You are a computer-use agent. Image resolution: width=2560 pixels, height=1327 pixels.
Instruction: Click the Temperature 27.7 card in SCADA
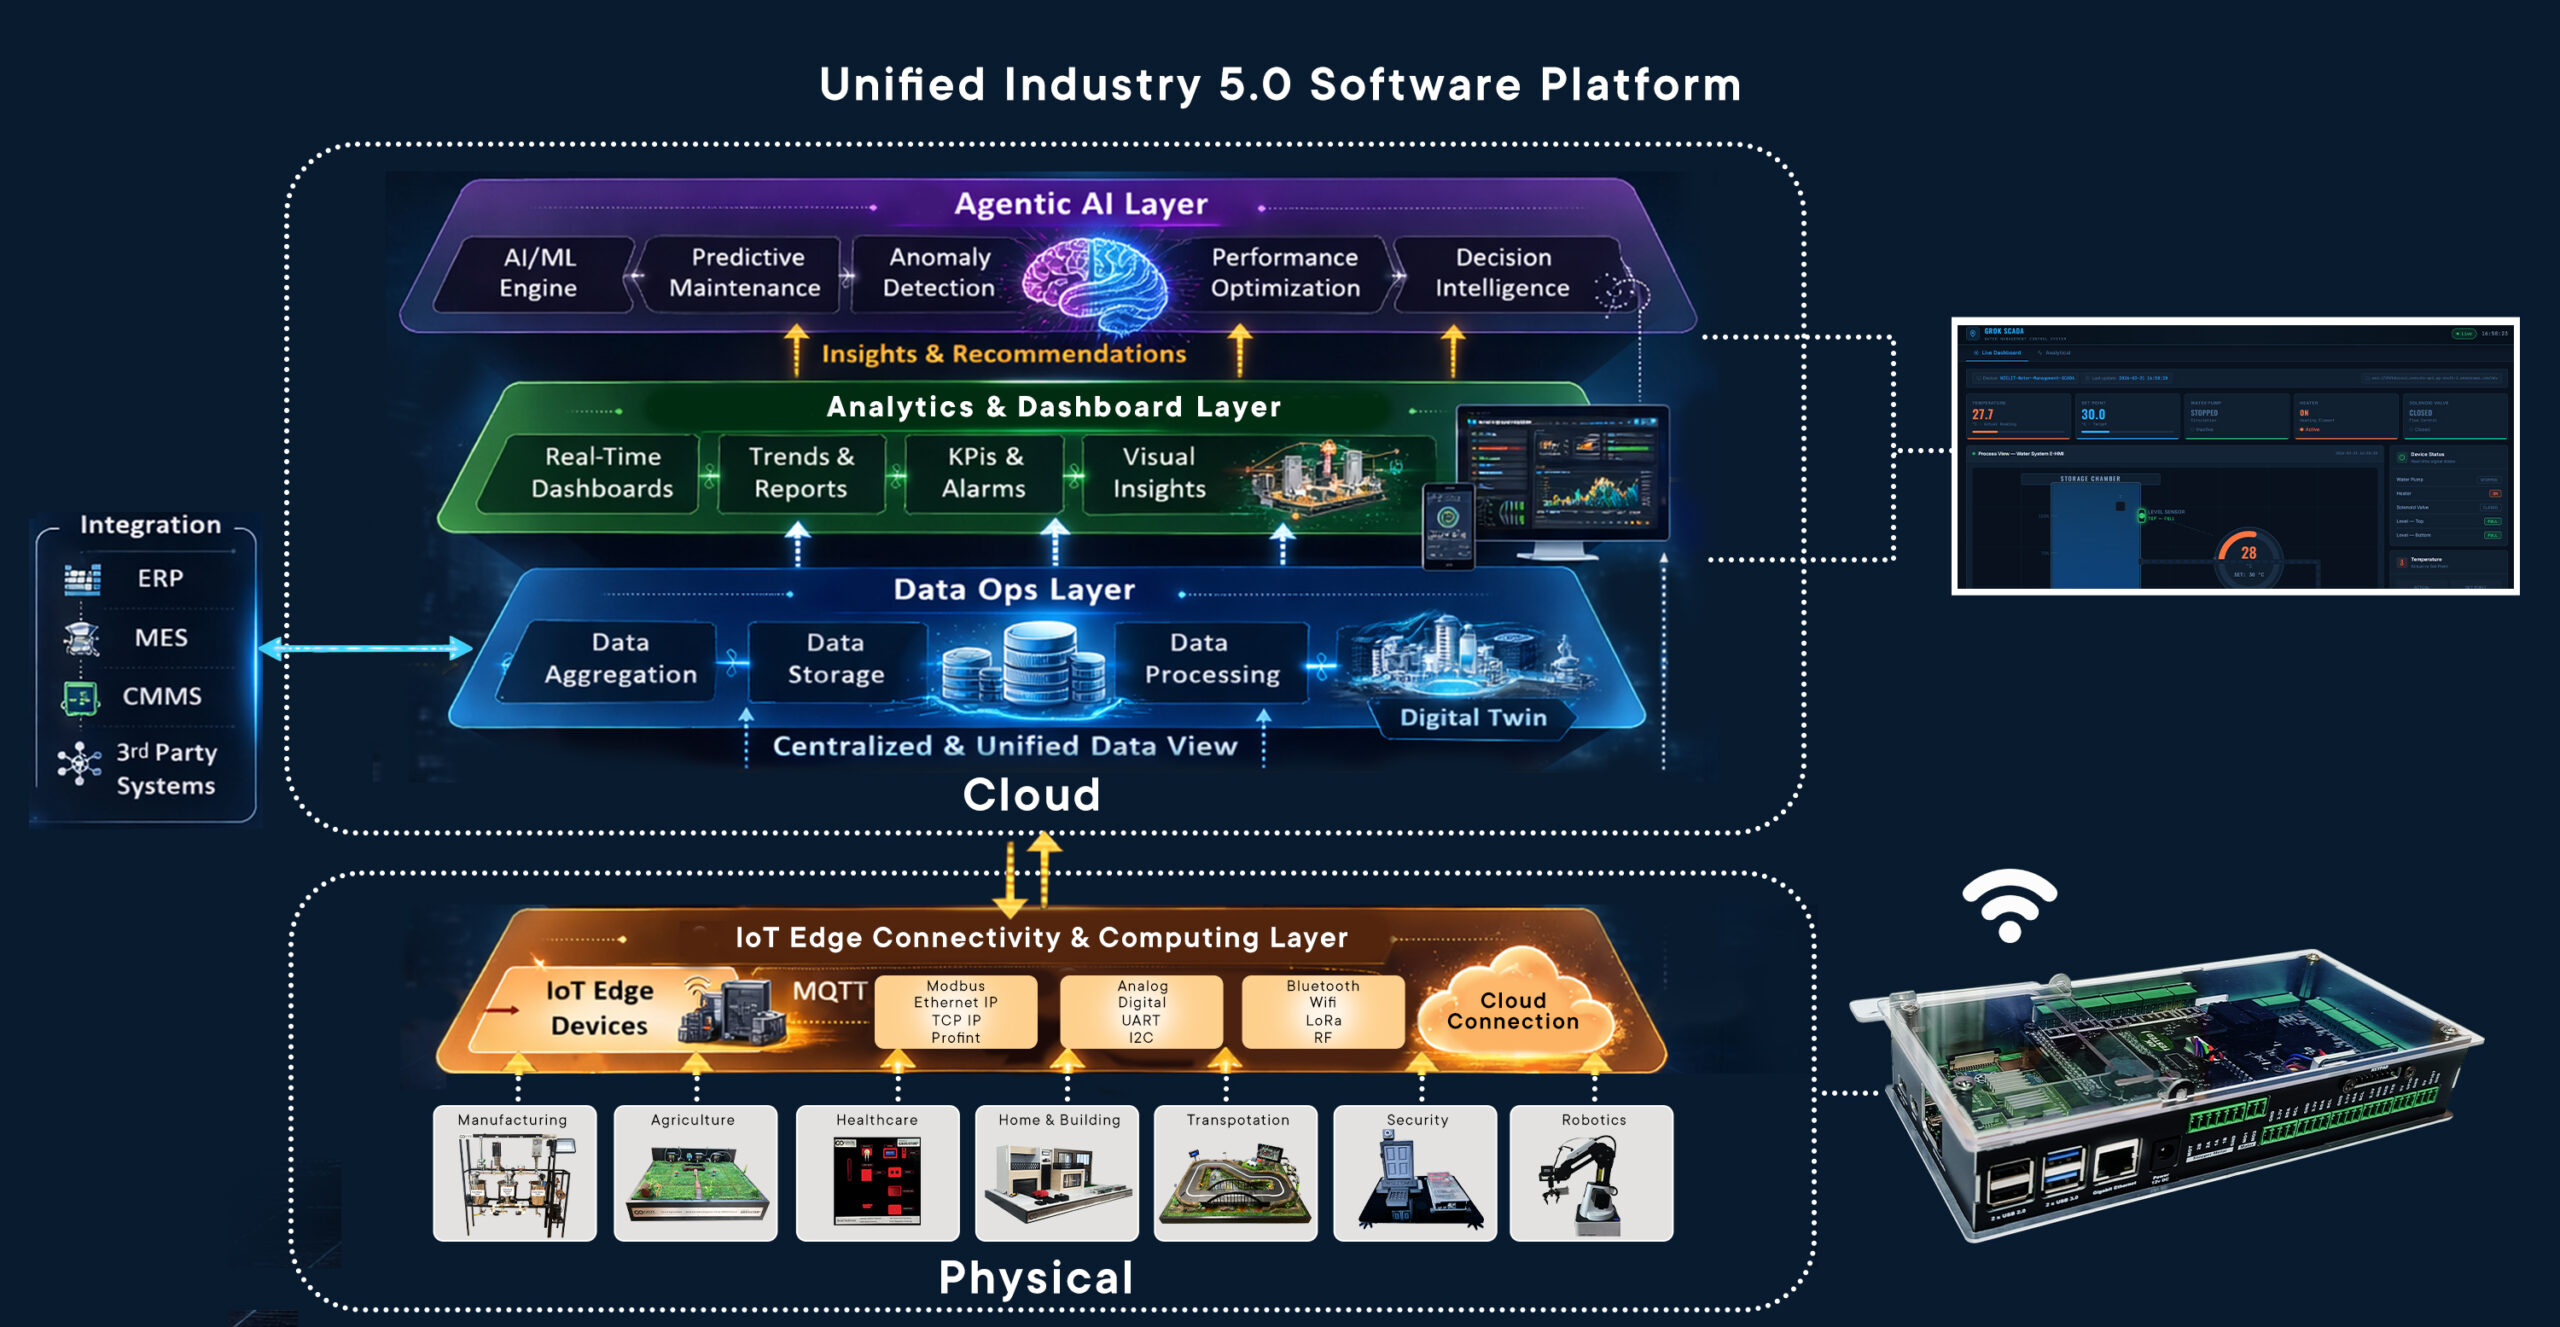click(2018, 416)
